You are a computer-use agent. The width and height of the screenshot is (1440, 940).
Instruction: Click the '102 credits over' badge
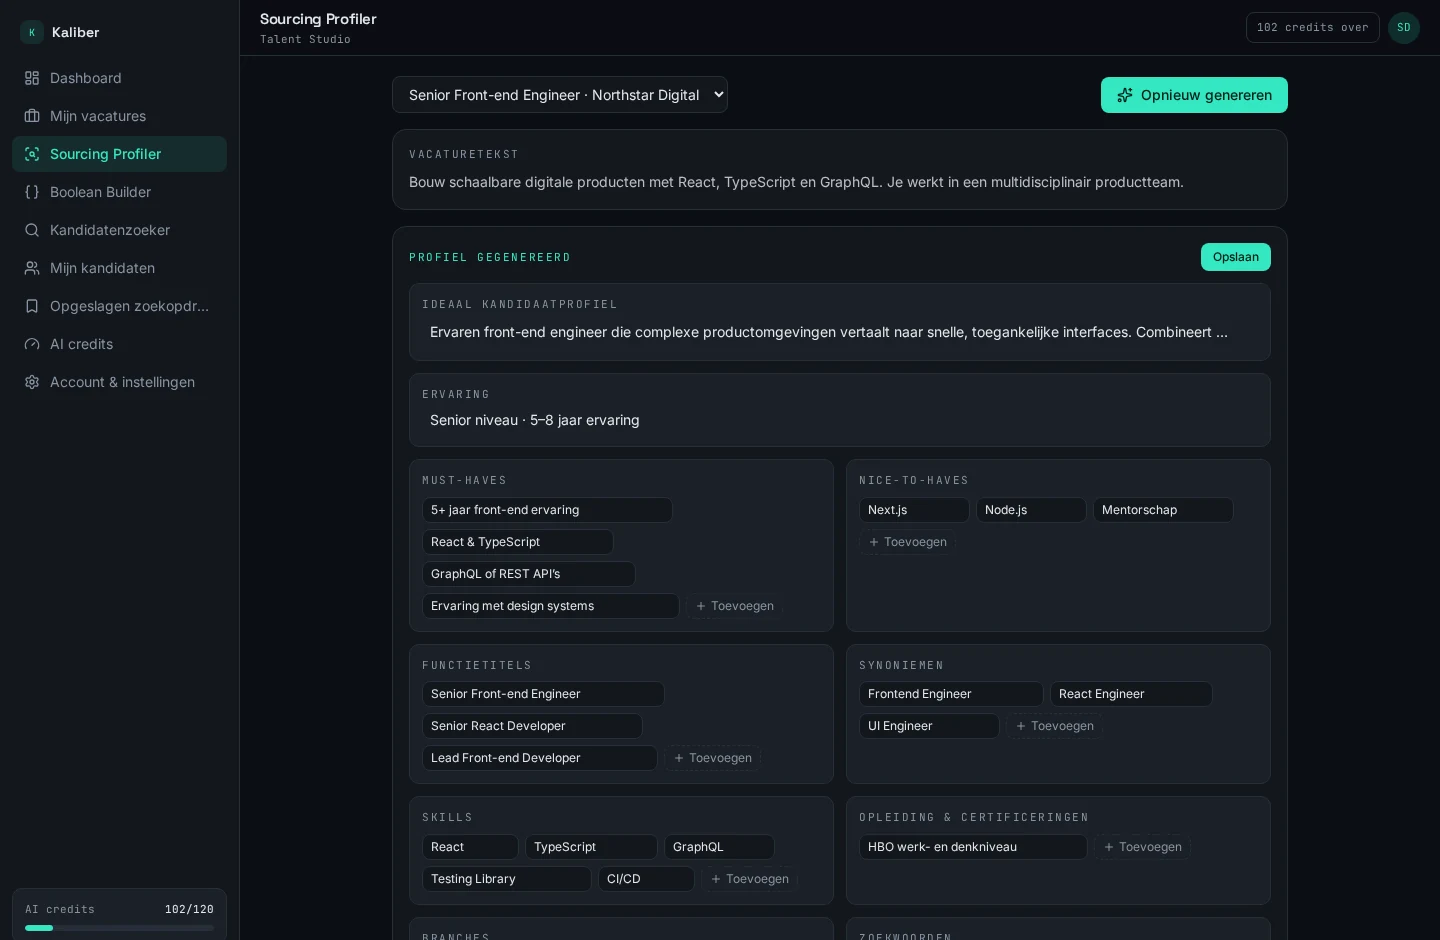(1313, 28)
